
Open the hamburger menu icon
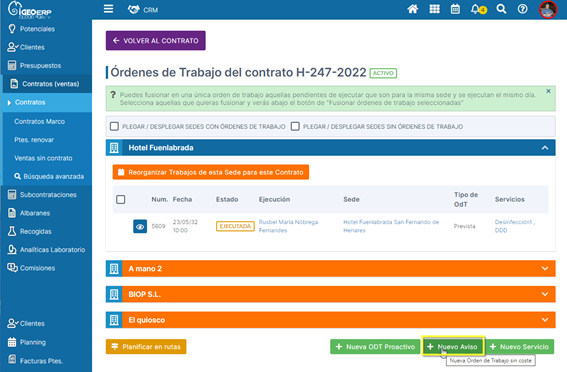click(x=108, y=9)
